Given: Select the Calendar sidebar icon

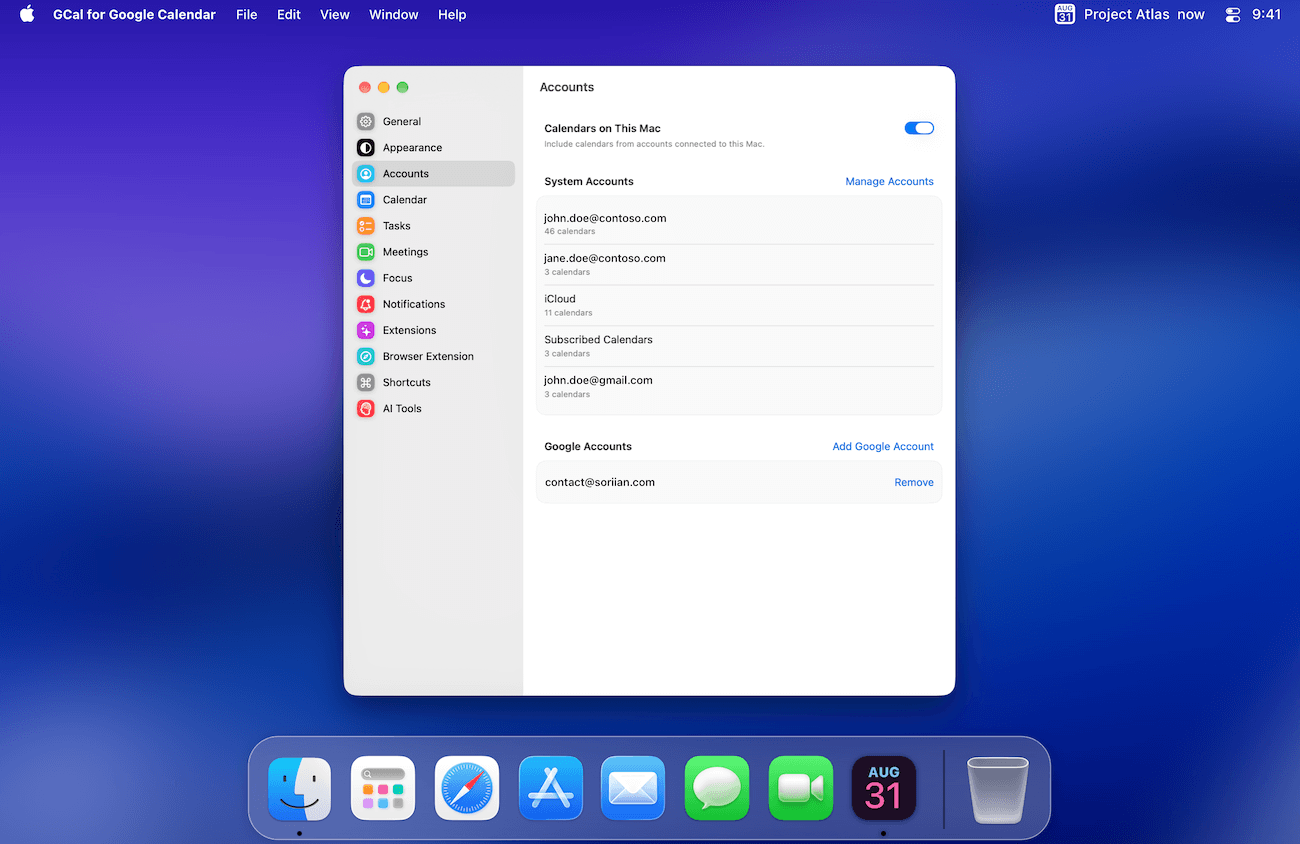Looking at the screenshot, I should [366, 199].
